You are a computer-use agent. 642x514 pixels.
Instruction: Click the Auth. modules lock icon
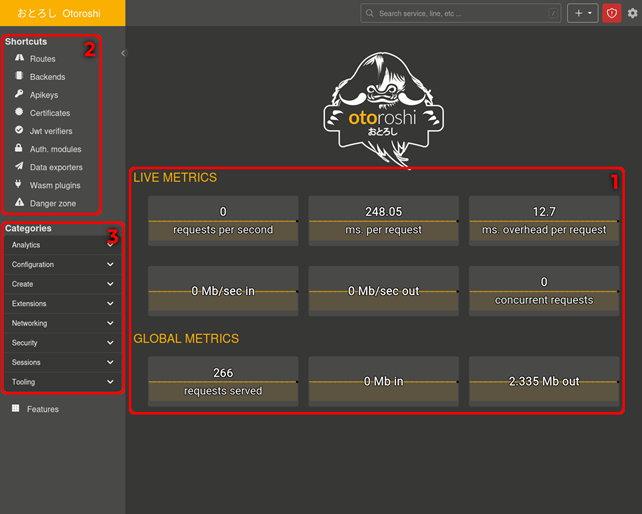(x=19, y=148)
